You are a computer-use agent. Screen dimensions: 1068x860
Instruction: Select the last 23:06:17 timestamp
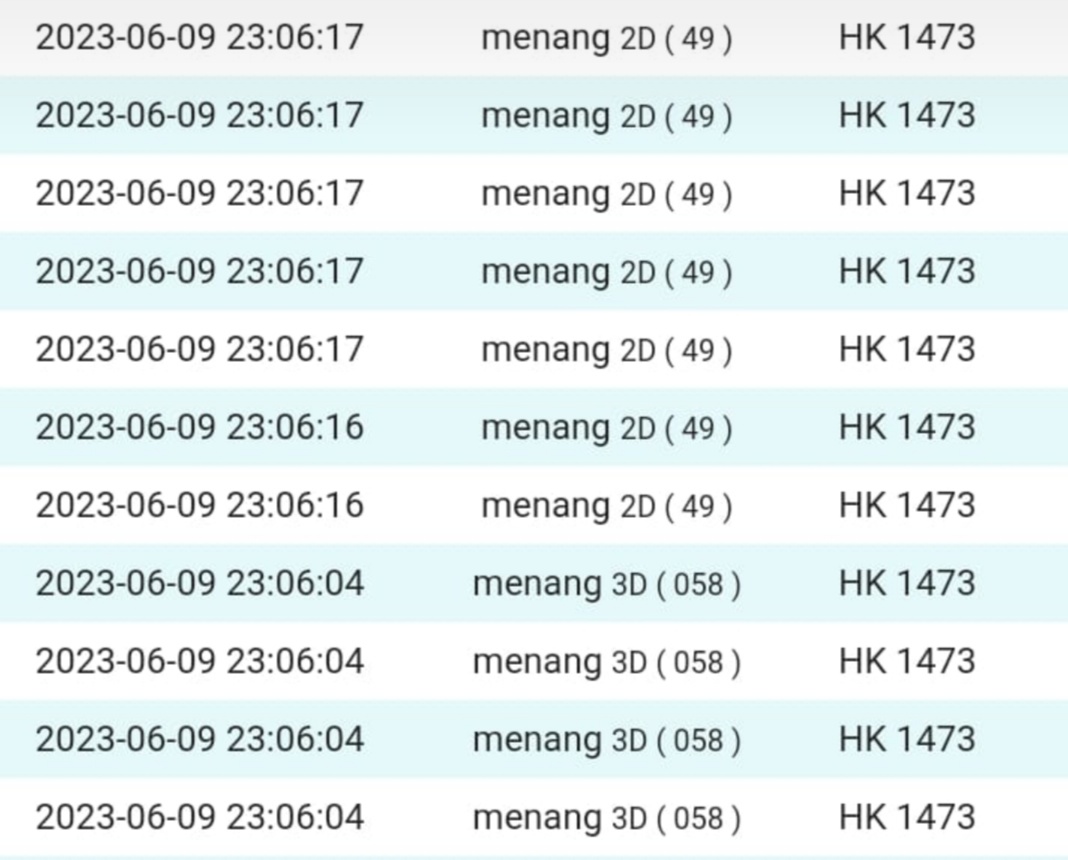coord(199,349)
